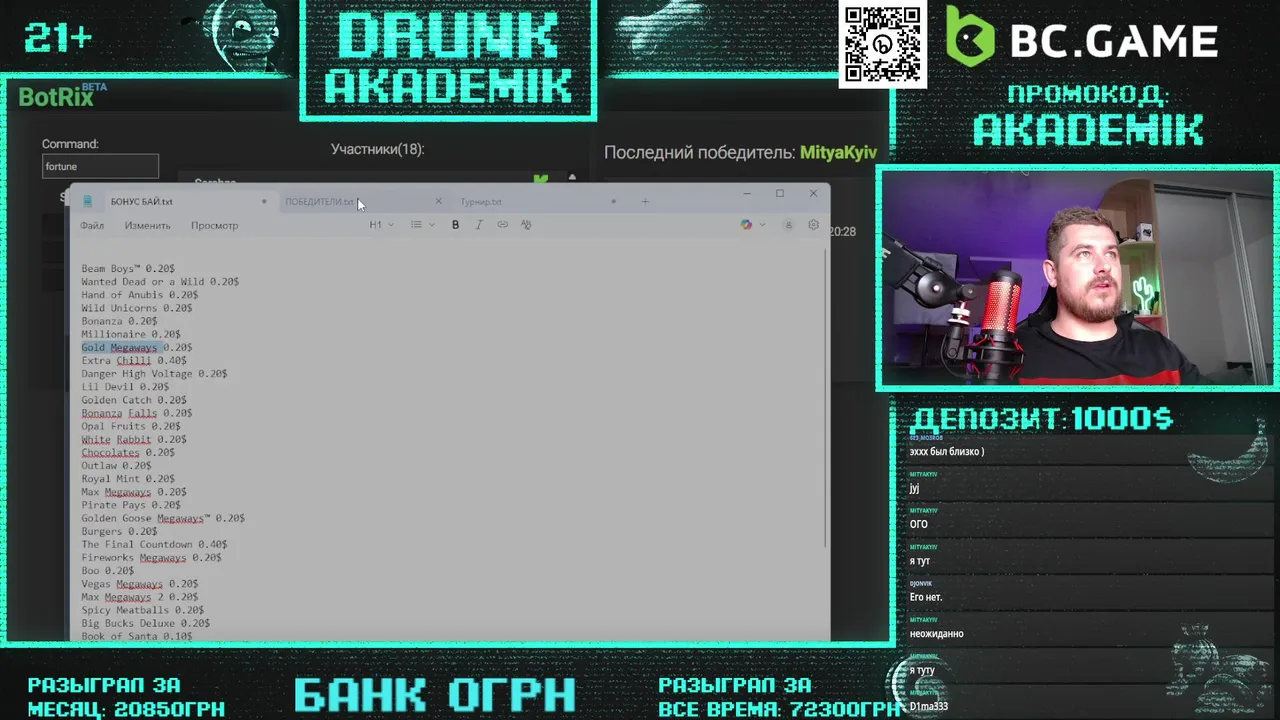The image size is (1280, 720).
Task: Click the QR code image
Action: point(882,44)
